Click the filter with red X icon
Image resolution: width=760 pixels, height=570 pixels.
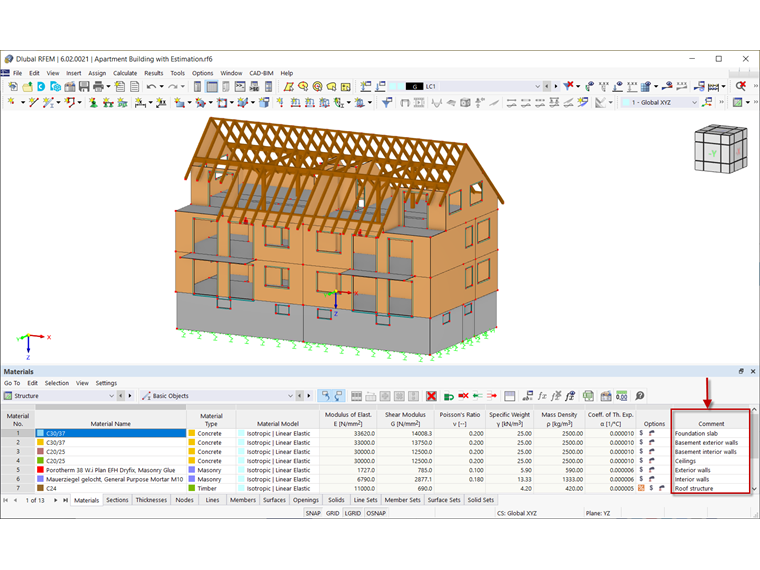(569, 86)
